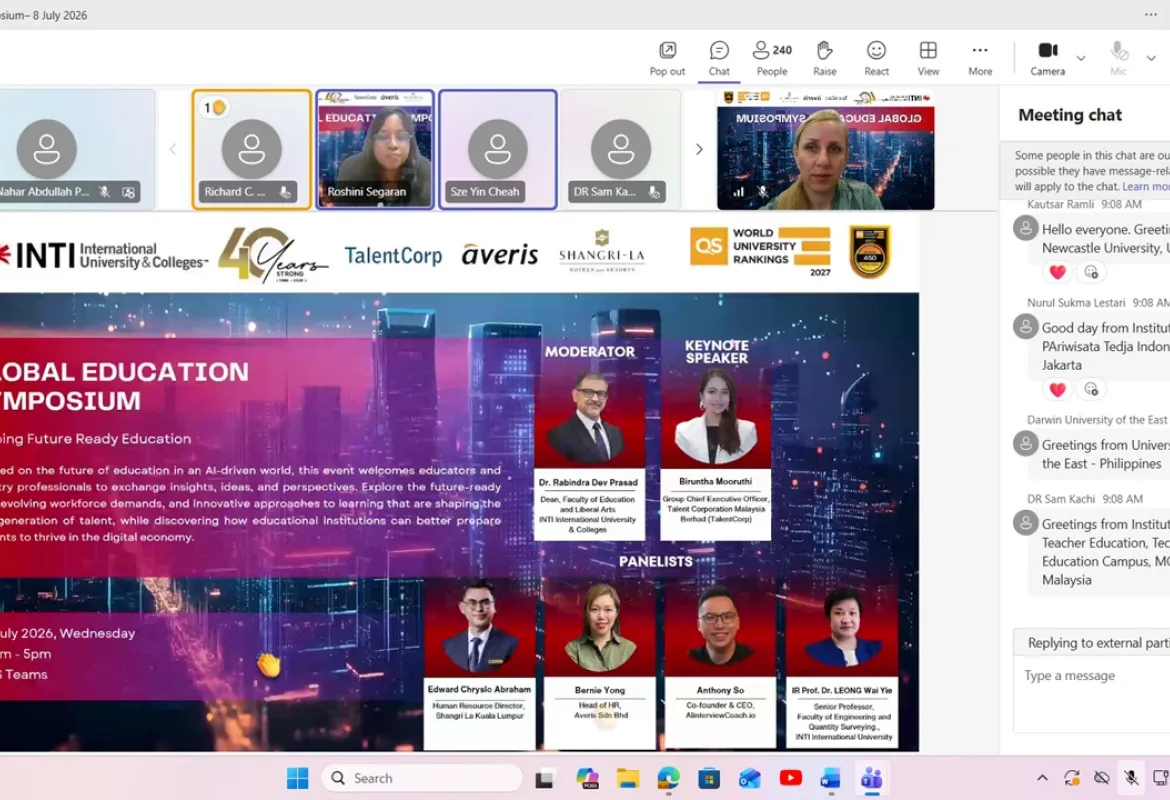
Task: Toggle the heart reaction on Nurul's message
Action: [1057, 390]
